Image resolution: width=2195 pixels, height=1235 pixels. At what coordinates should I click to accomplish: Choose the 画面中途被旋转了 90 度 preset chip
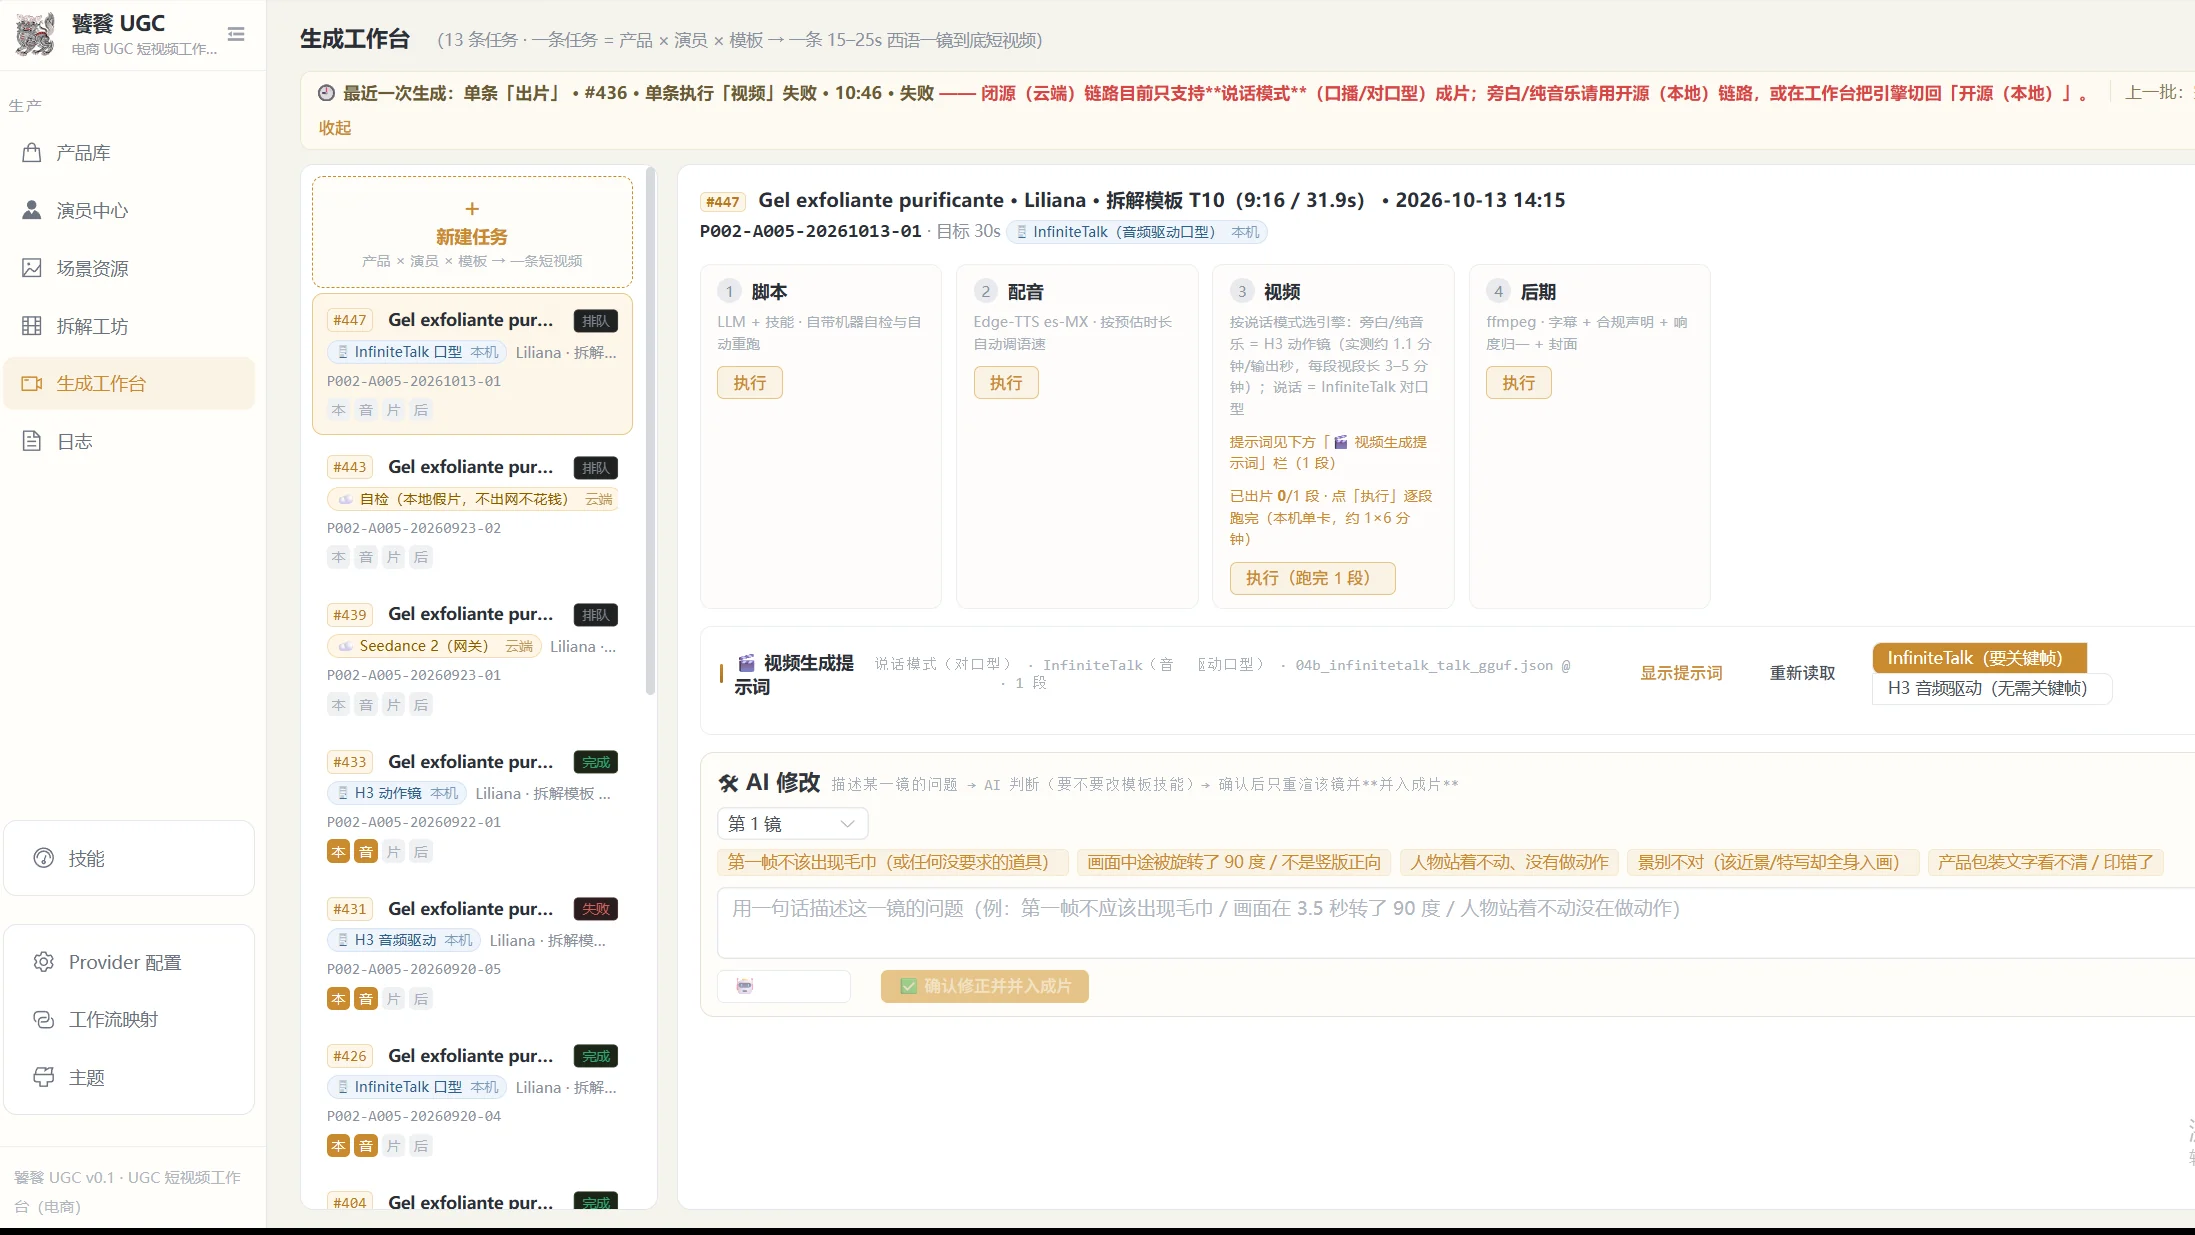tap(1234, 862)
